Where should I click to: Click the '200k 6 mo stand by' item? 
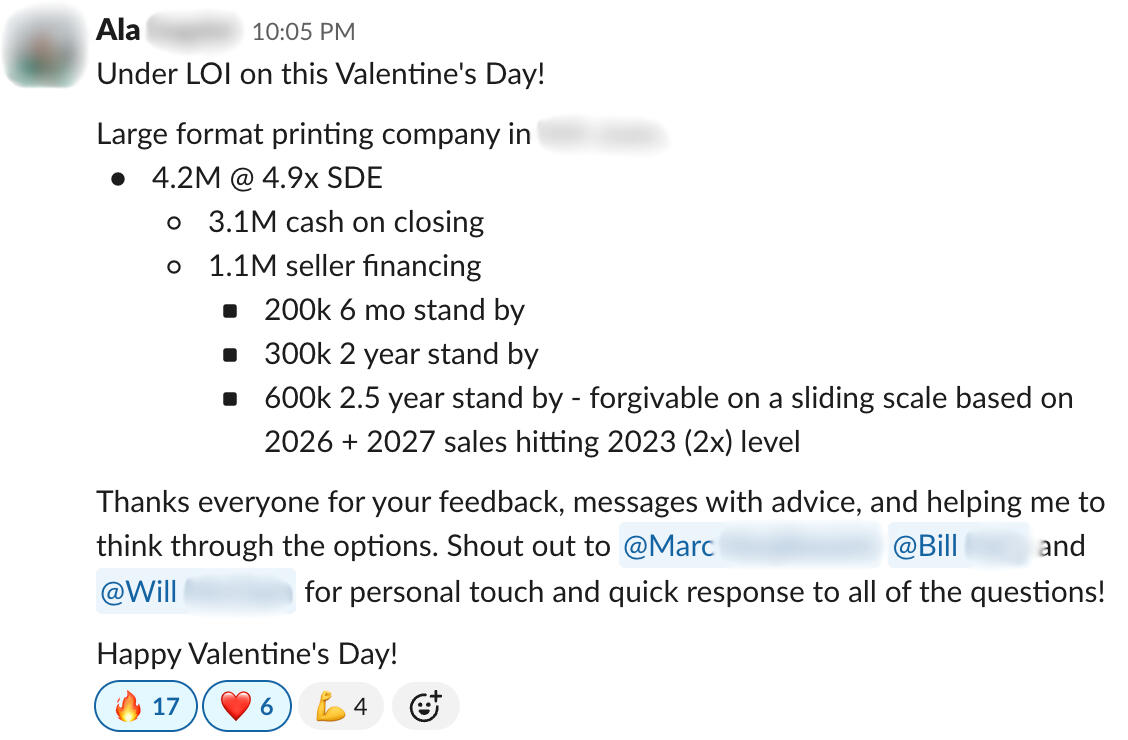tap(394, 310)
